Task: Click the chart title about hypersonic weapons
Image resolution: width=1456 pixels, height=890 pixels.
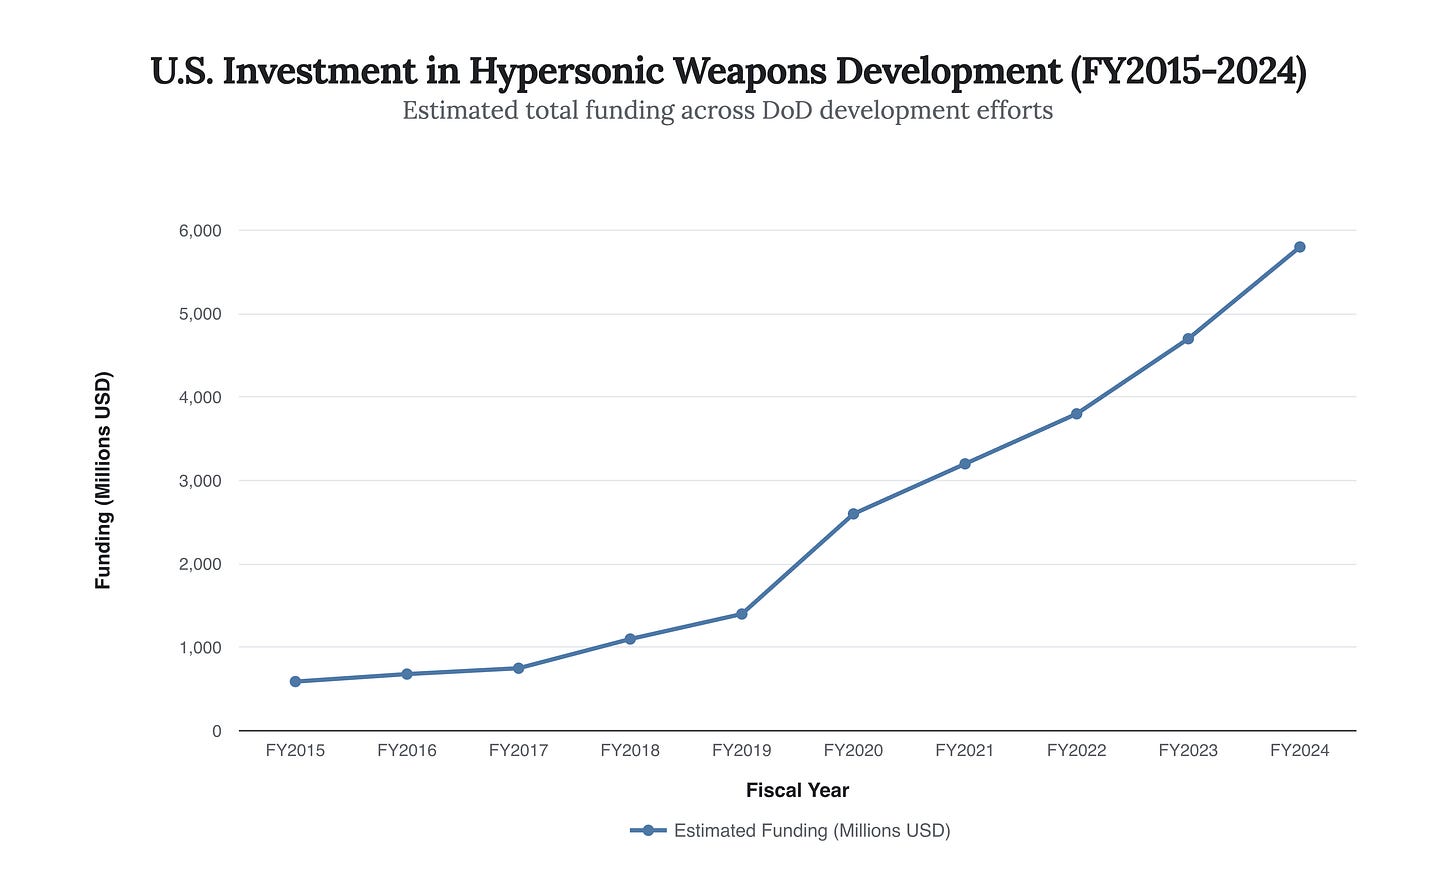Action: pyautogui.click(x=728, y=70)
